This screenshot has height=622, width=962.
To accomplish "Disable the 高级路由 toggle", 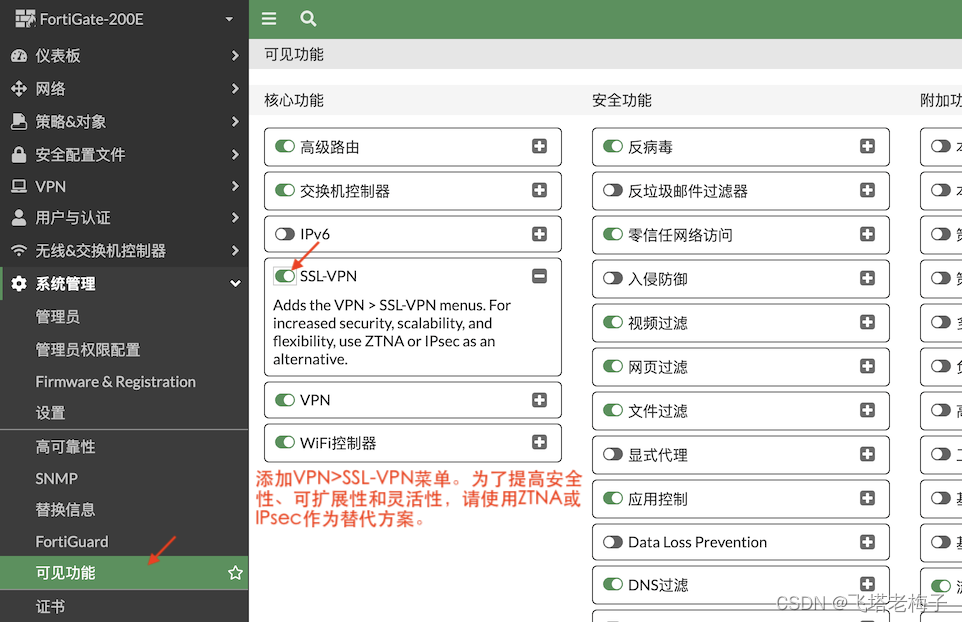I will pos(285,147).
